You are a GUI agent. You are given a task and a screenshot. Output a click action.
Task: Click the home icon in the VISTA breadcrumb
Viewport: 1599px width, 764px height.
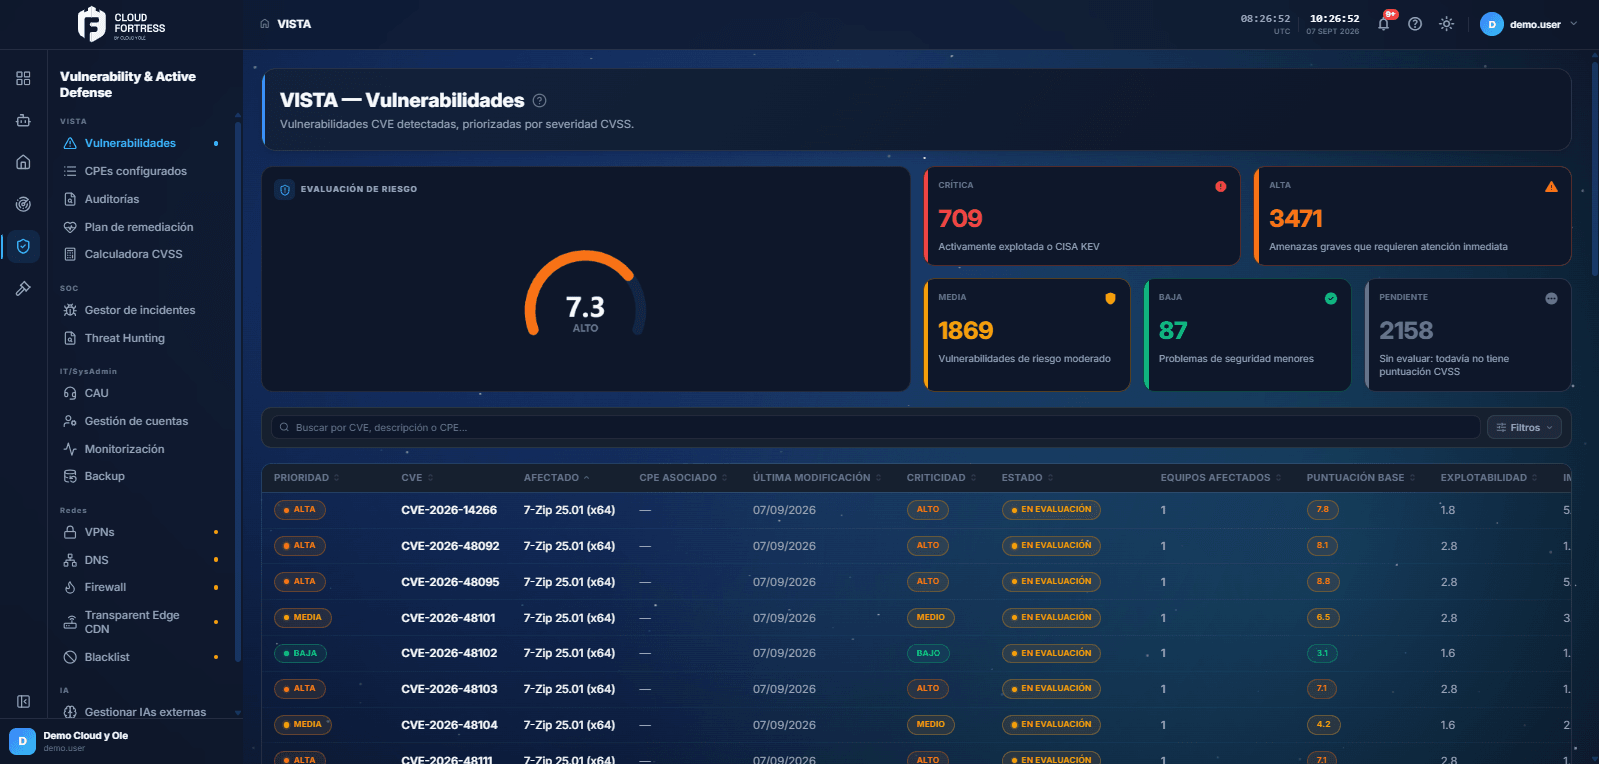click(x=265, y=24)
